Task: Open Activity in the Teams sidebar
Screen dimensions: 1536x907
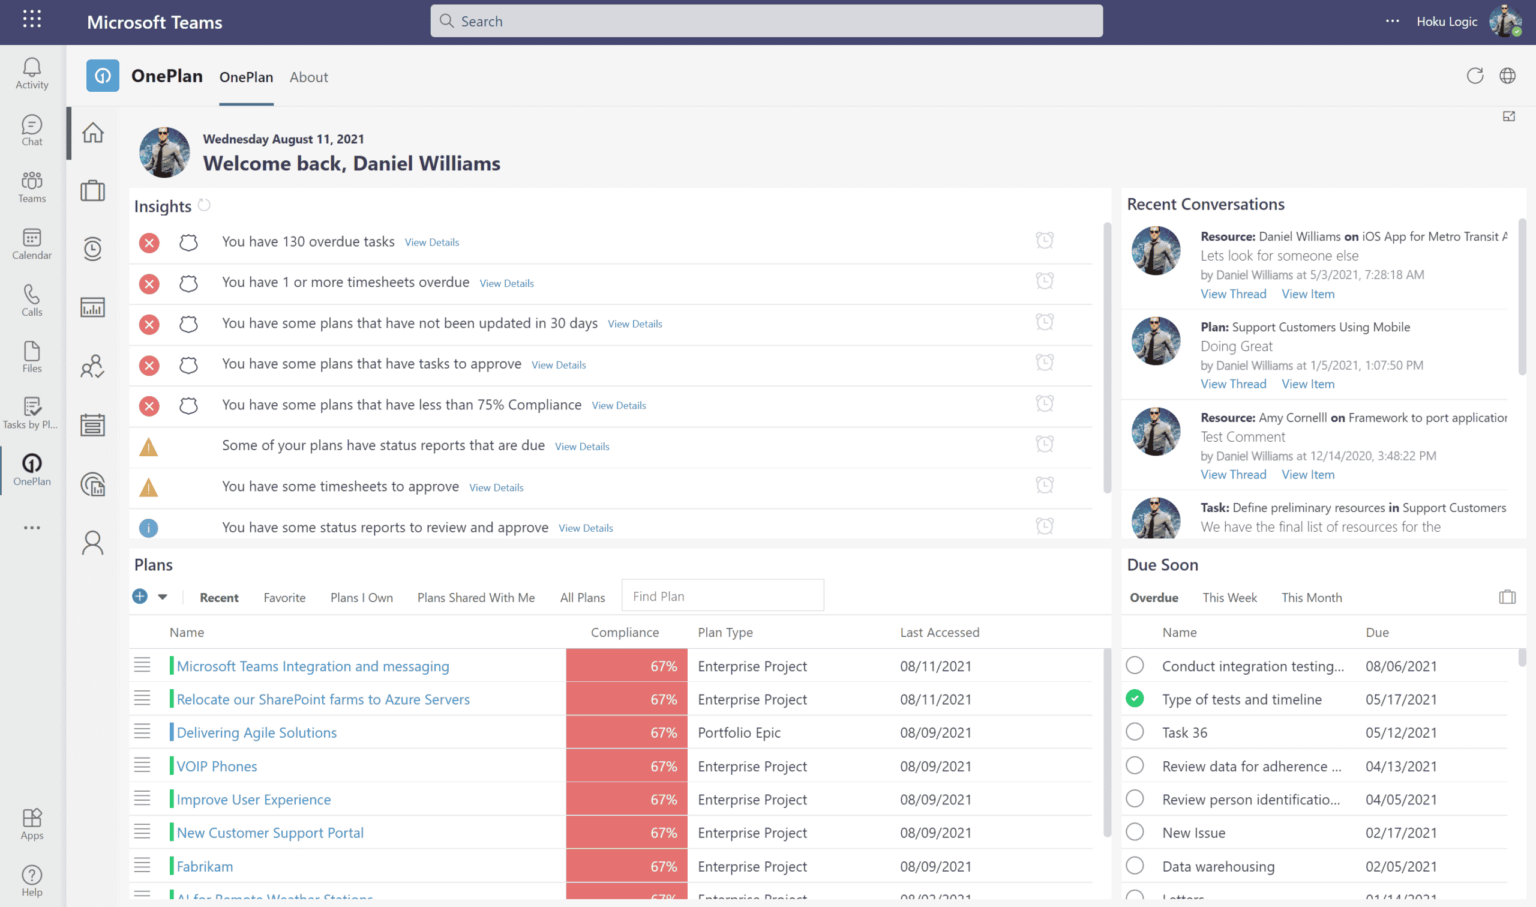Action: pos(32,73)
